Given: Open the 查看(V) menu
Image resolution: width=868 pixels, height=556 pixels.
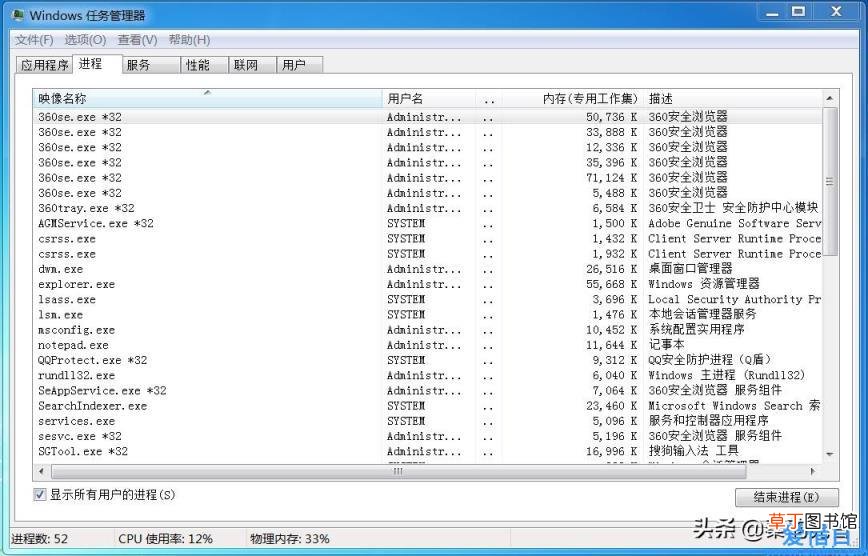Looking at the screenshot, I should (137, 40).
